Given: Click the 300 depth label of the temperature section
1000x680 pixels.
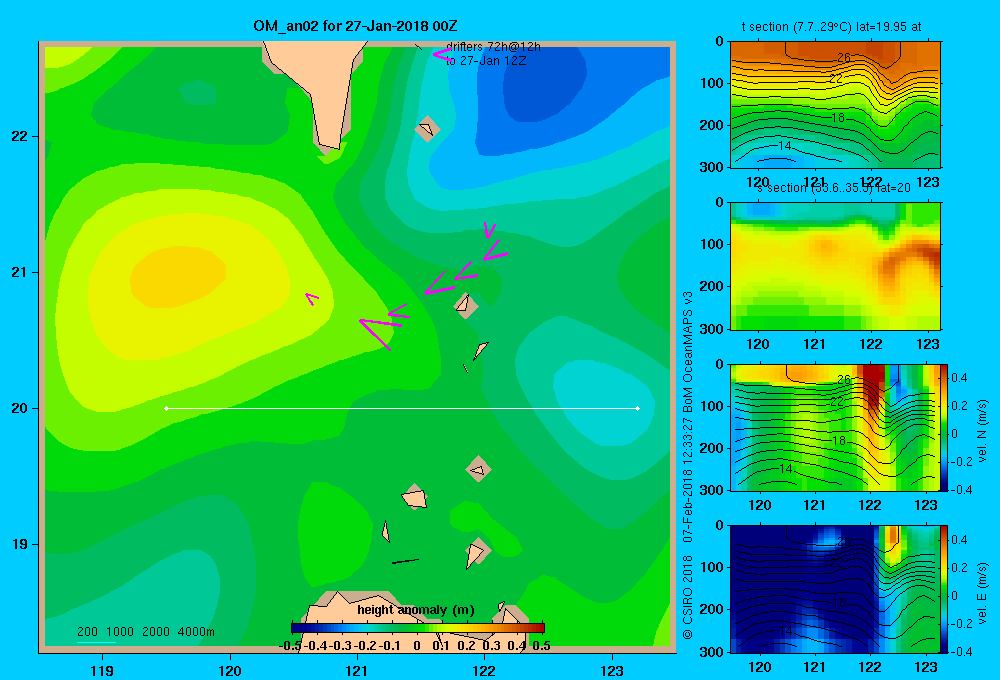Looking at the screenshot, I should pos(711,167).
